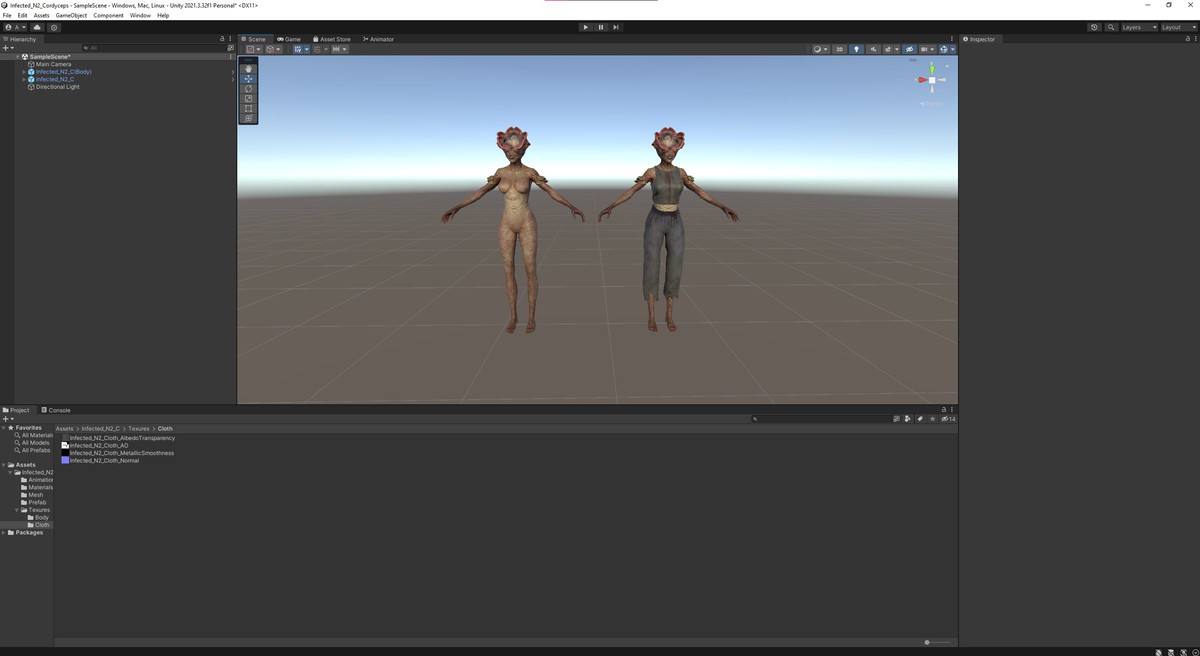Open version control settings gear
Image resolution: width=1200 pixels, height=656 pixels.
54,27
